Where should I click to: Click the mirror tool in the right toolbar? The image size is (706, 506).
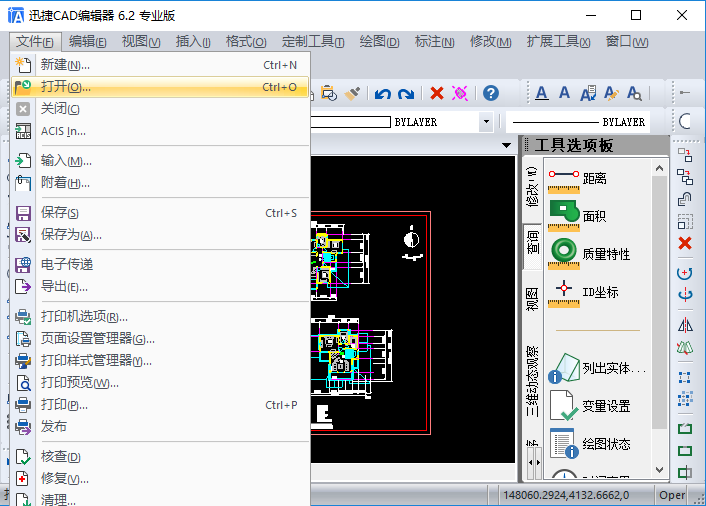point(685,324)
